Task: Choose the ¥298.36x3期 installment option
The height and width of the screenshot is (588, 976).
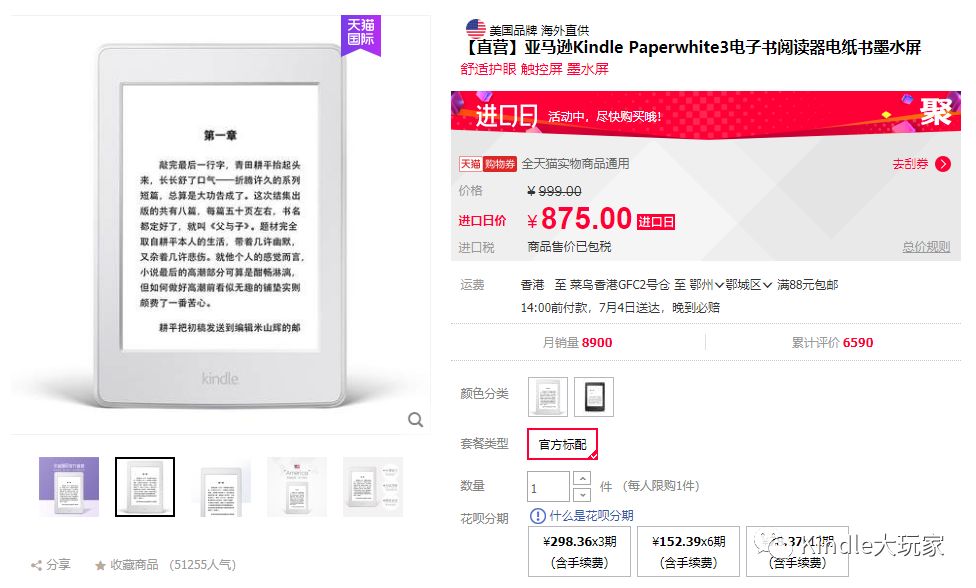Action: click(580, 552)
